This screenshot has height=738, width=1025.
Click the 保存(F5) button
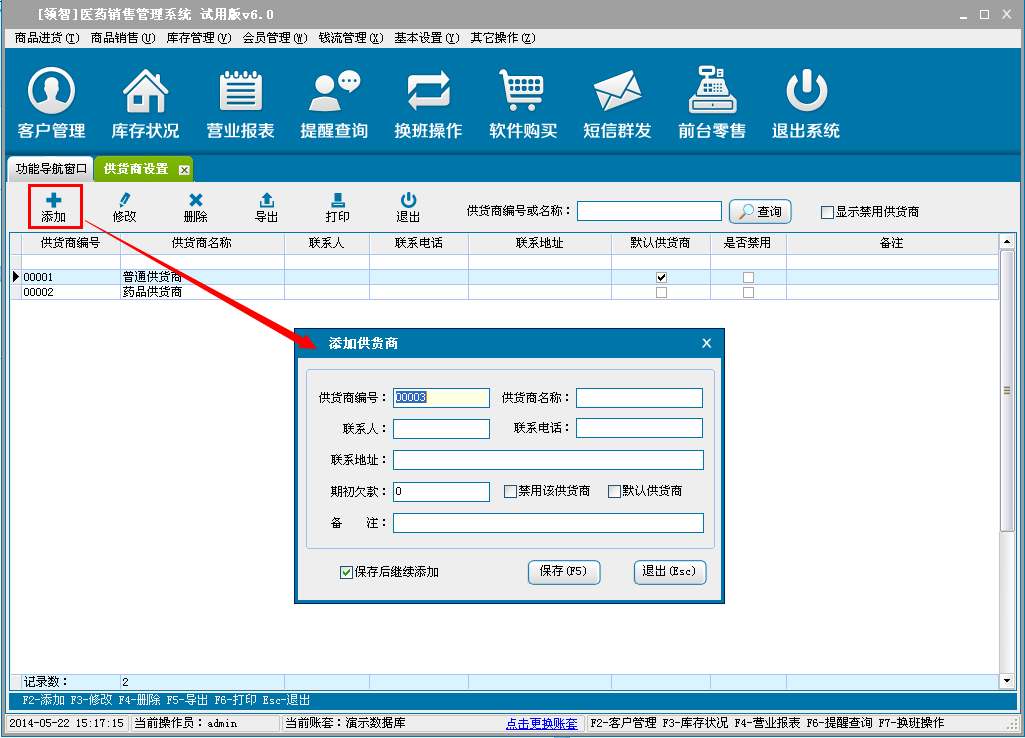[x=563, y=572]
